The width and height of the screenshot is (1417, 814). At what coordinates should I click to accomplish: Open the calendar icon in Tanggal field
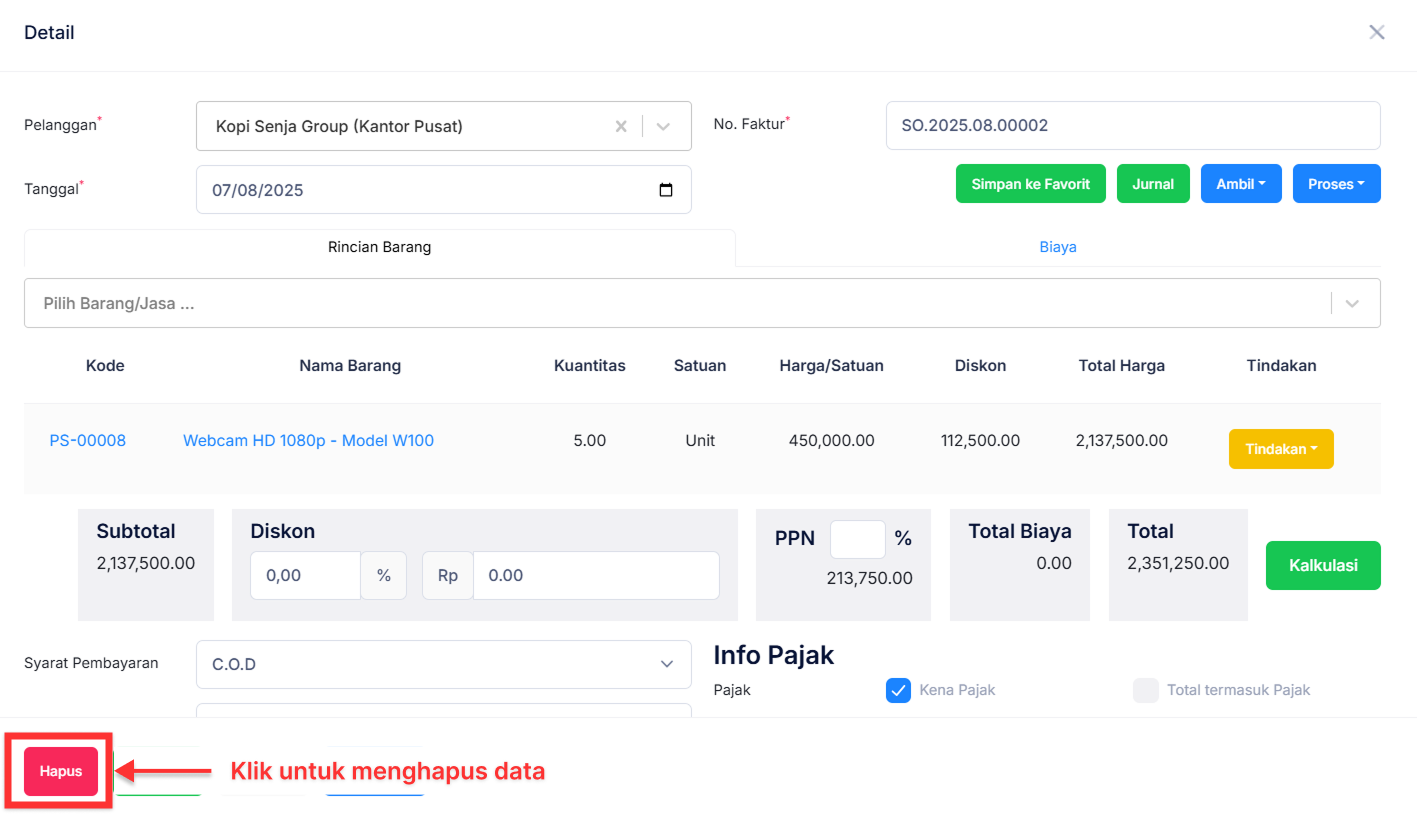coord(666,189)
